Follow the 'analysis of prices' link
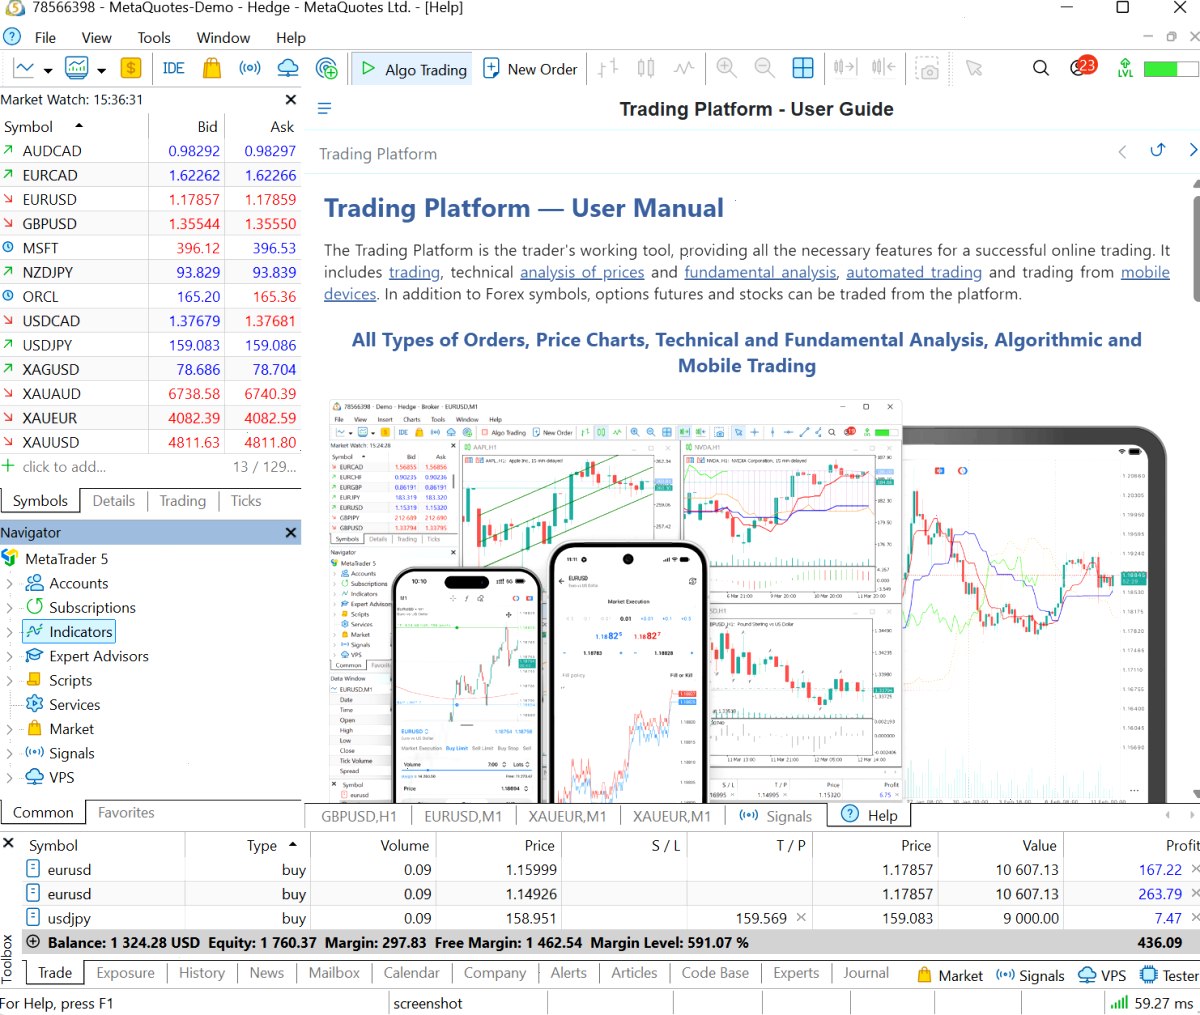The image size is (1200, 1015). coord(582,272)
